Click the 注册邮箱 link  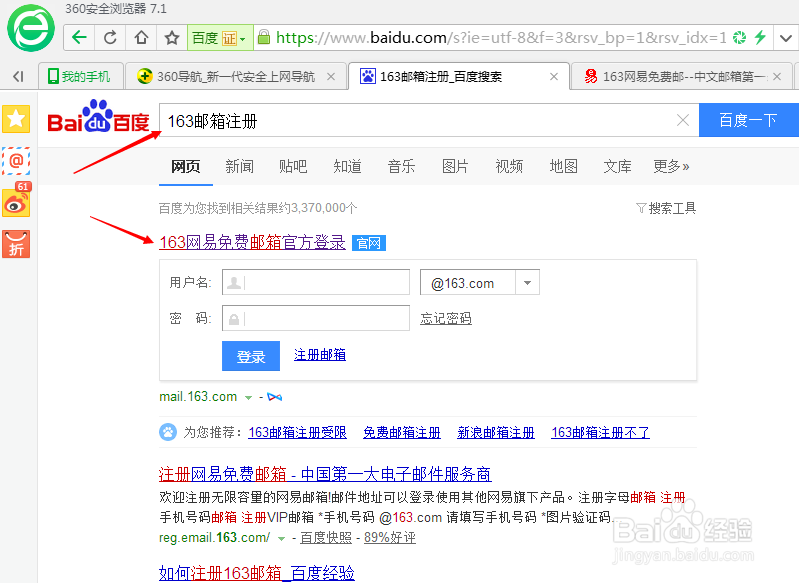pos(320,355)
